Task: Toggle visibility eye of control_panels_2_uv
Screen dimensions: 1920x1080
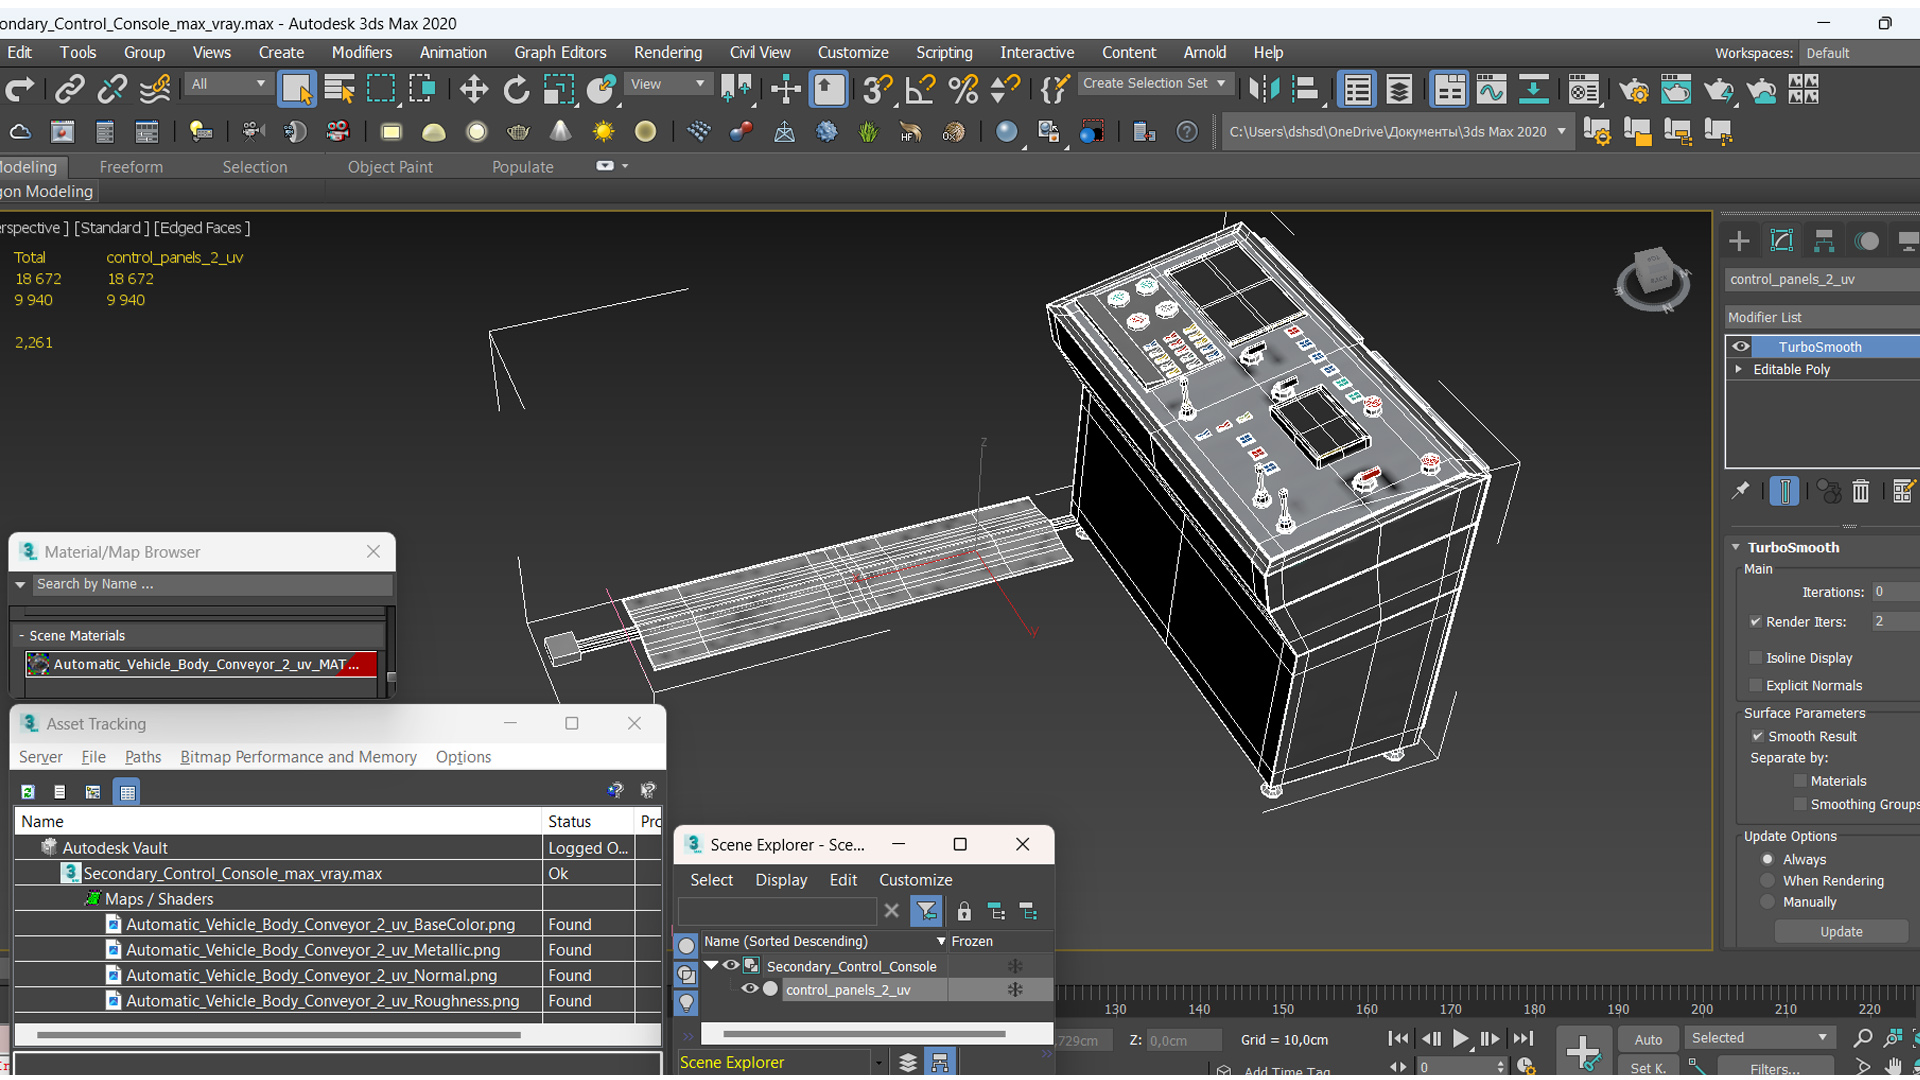Action: click(749, 989)
